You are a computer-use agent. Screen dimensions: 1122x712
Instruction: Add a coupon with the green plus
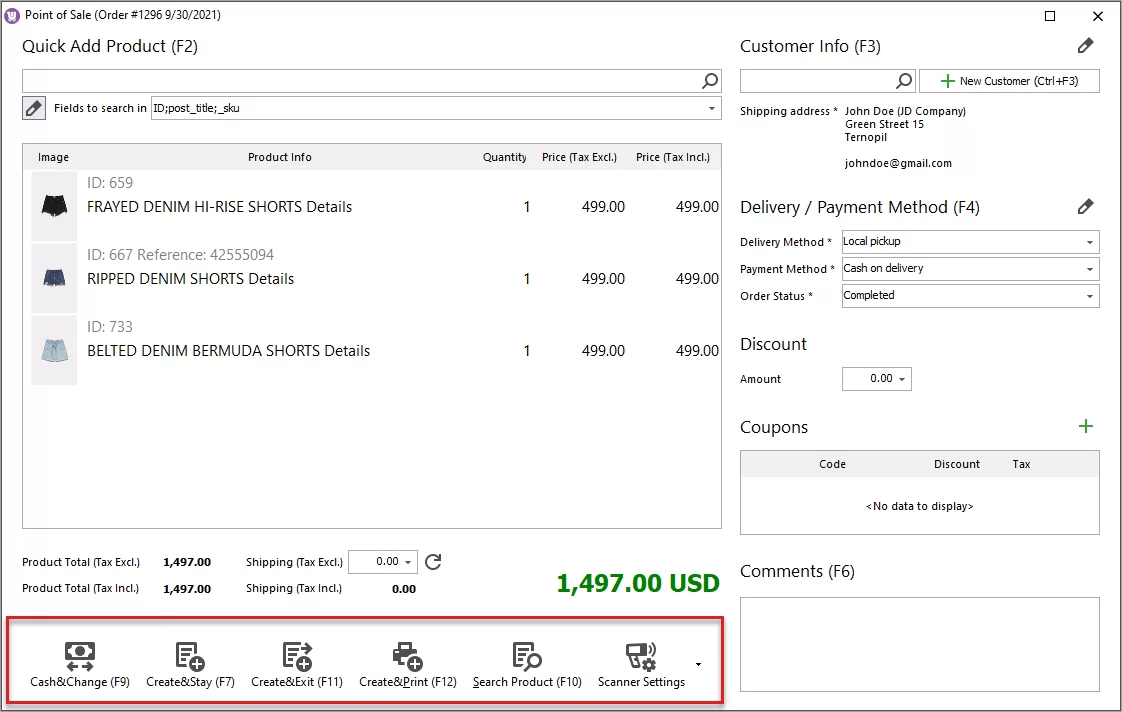(x=1086, y=426)
